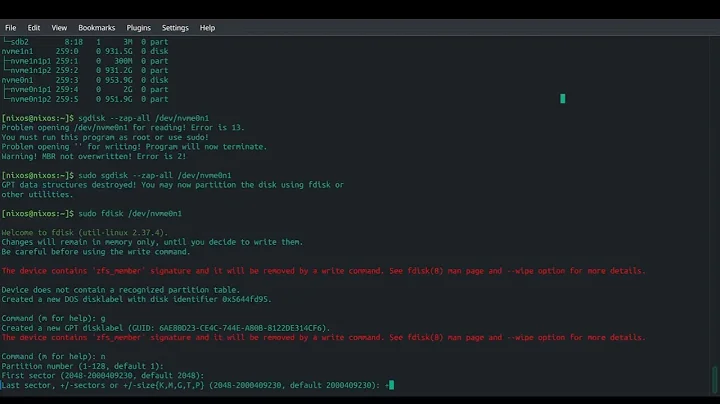This screenshot has height=404, width=720.
Task: Click the terminal scrollbar handle at right edge
Action: tap(714, 379)
